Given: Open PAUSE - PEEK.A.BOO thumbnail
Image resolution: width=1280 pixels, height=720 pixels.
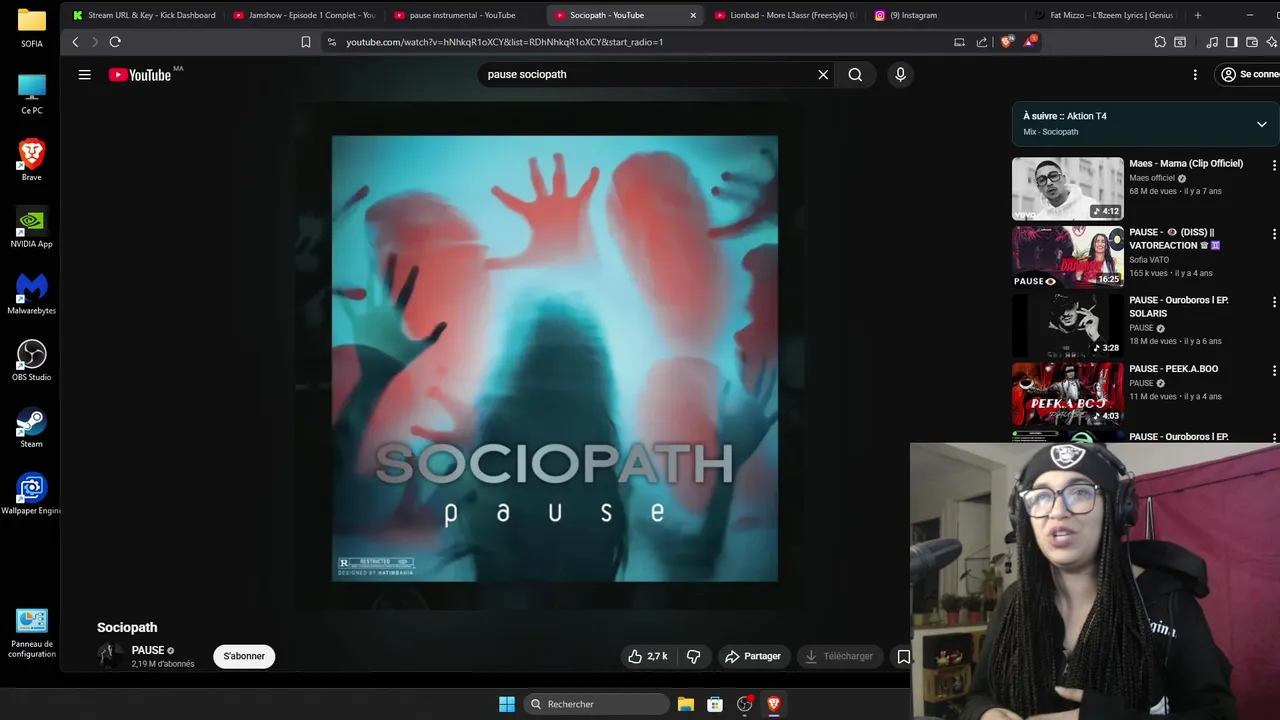Looking at the screenshot, I should (1067, 394).
